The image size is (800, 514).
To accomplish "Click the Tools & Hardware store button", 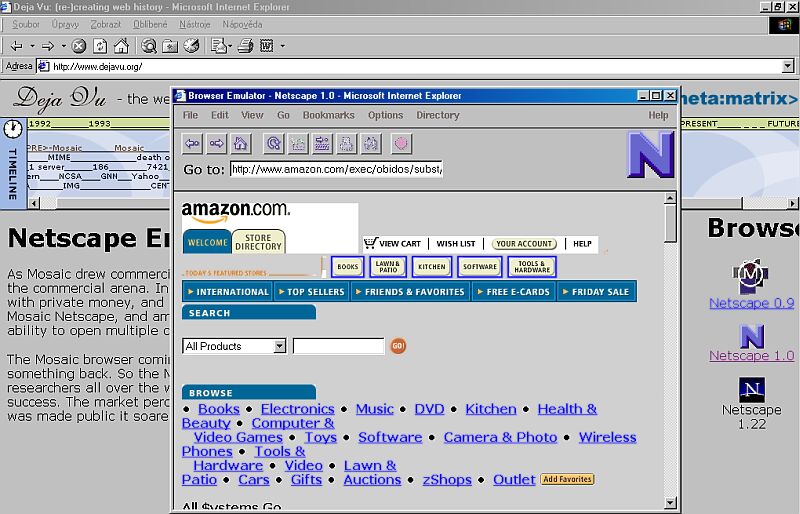I will (x=532, y=266).
